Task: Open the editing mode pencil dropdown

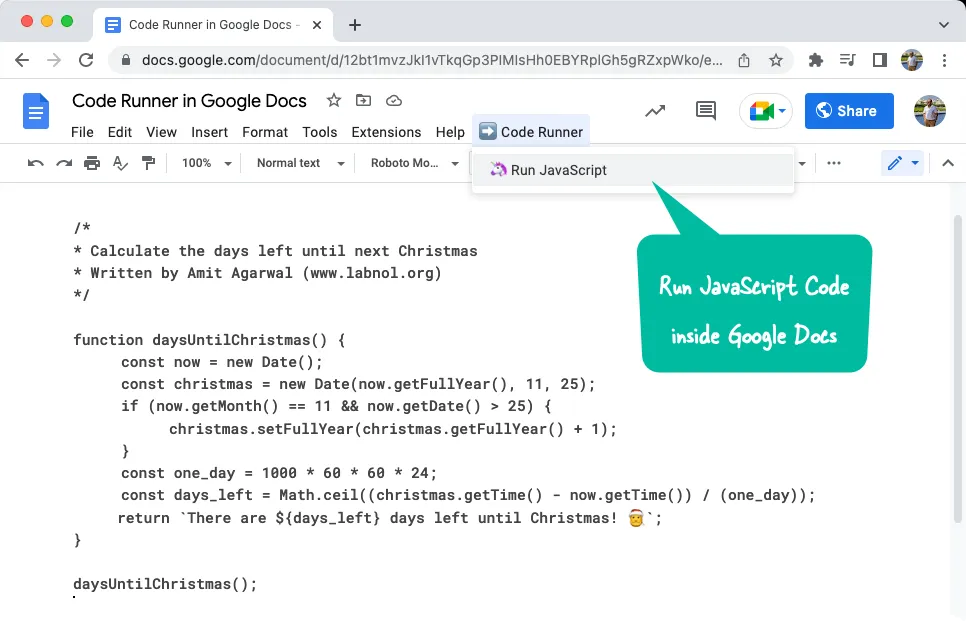Action: 901,162
